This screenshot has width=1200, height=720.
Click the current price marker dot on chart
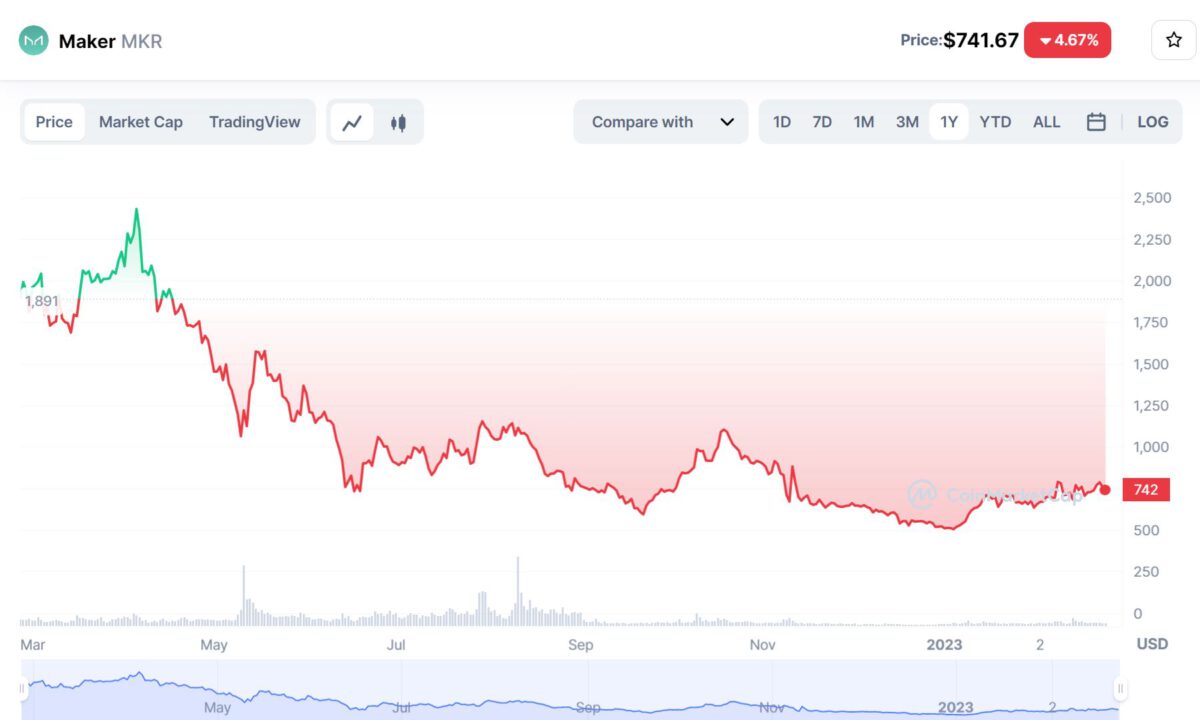click(x=1105, y=489)
